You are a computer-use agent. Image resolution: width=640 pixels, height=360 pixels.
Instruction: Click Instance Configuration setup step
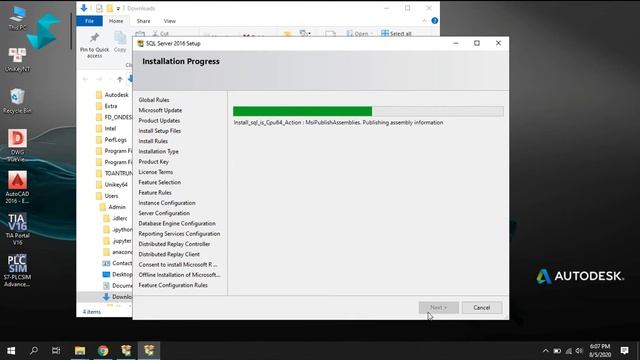167,203
